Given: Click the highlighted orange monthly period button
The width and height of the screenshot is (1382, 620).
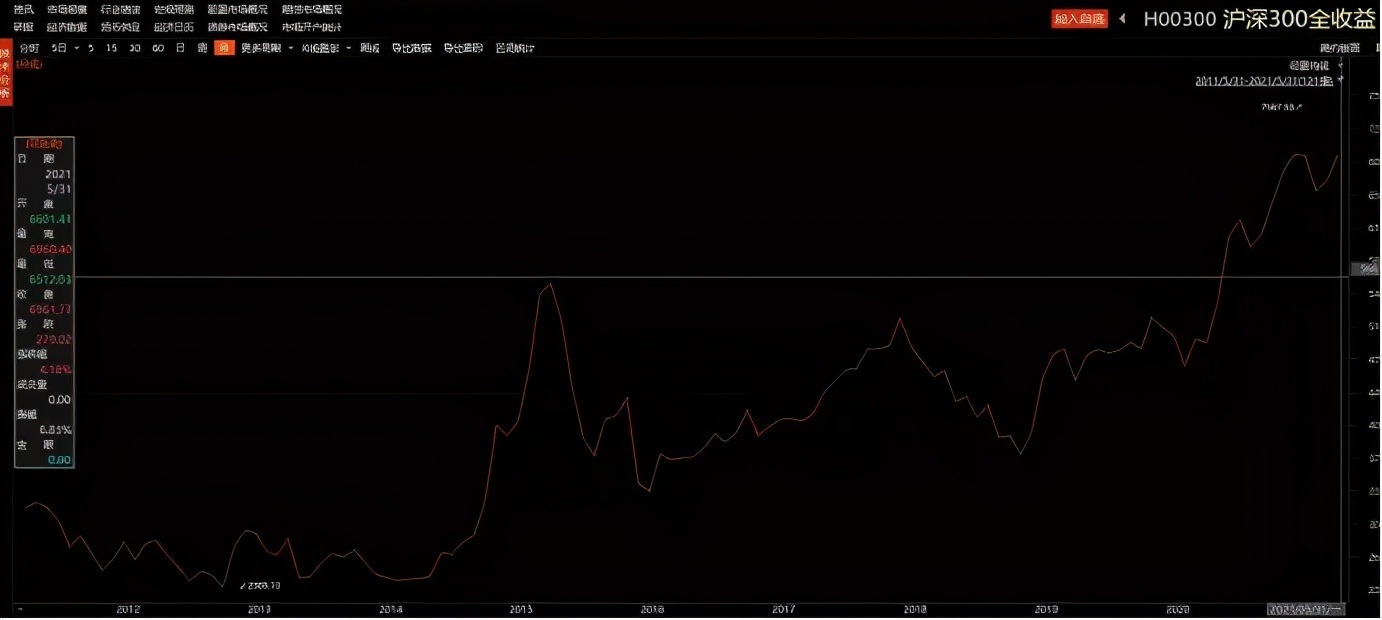Looking at the screenshot, I should click(224, 48).
